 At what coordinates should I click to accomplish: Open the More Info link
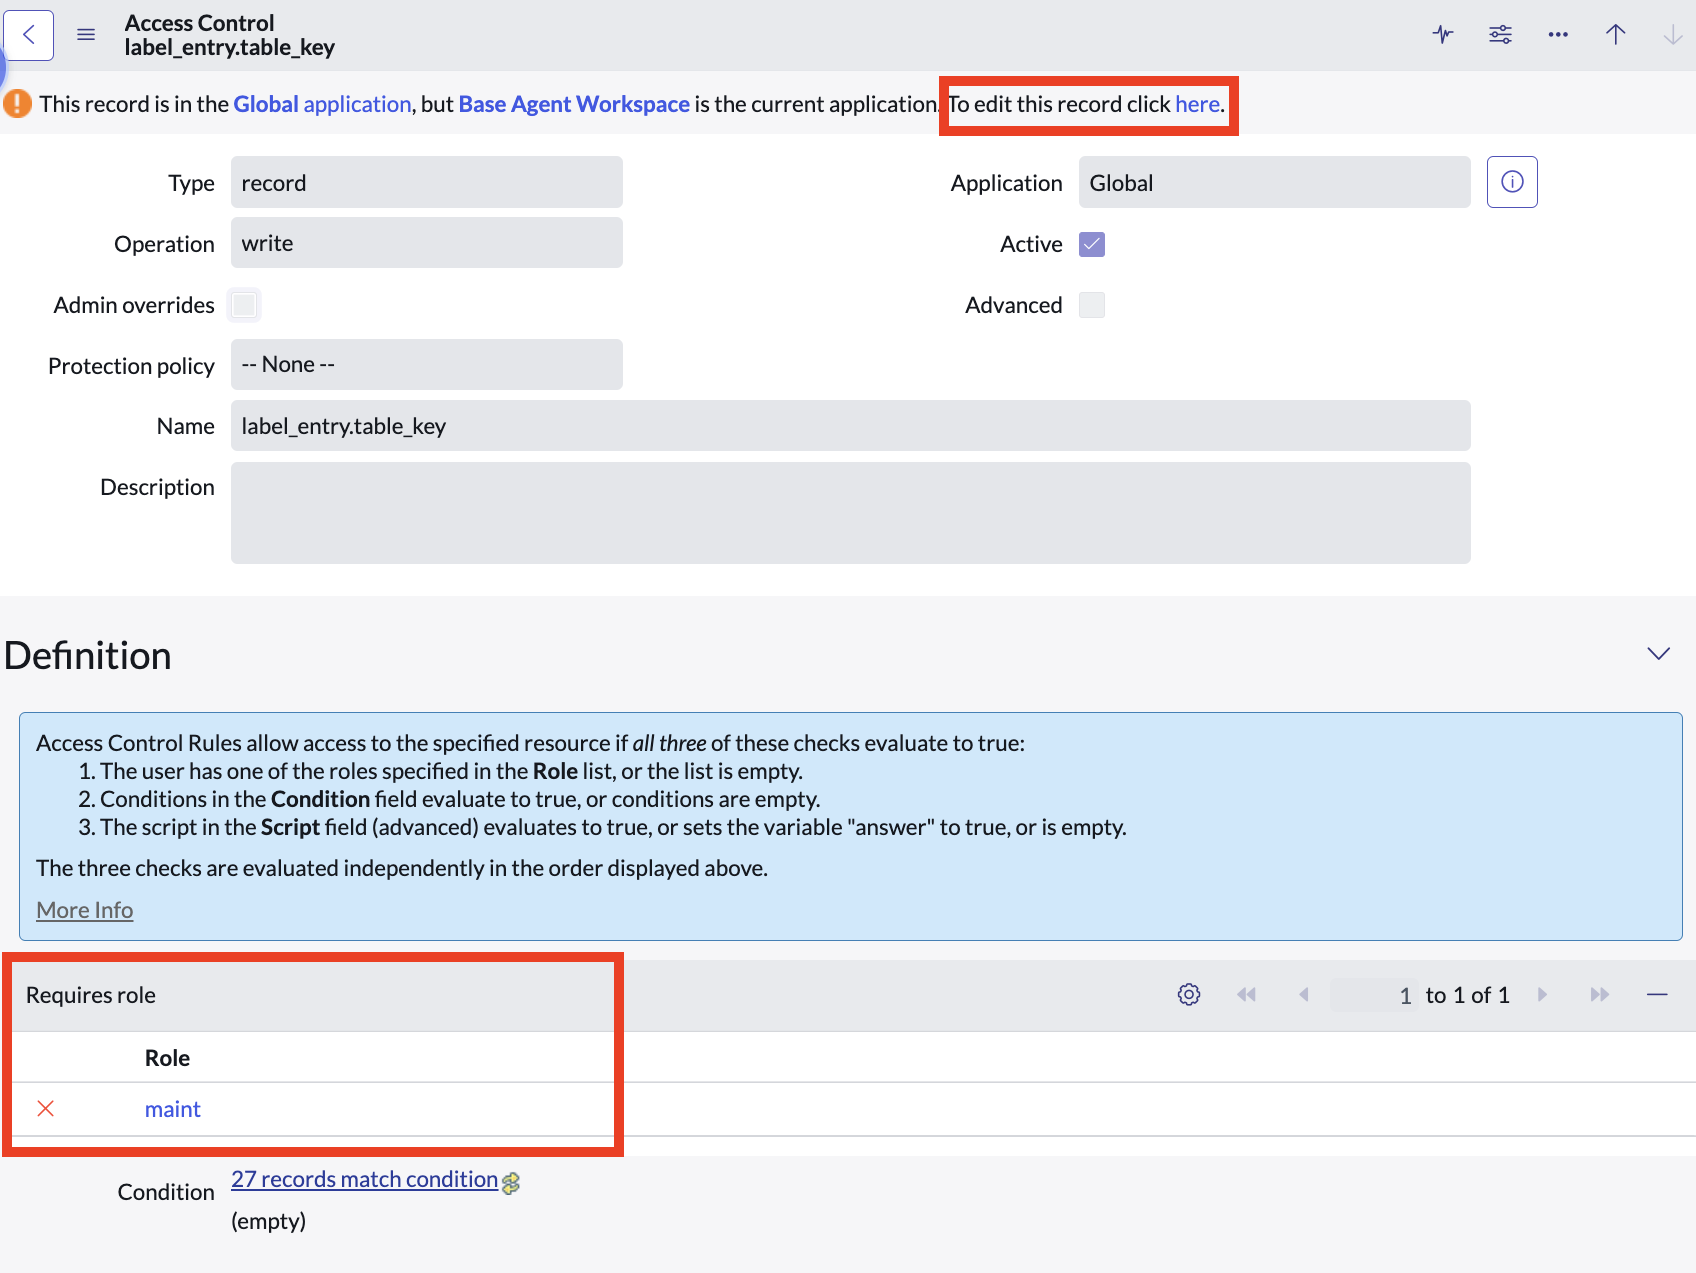[85, 910]
